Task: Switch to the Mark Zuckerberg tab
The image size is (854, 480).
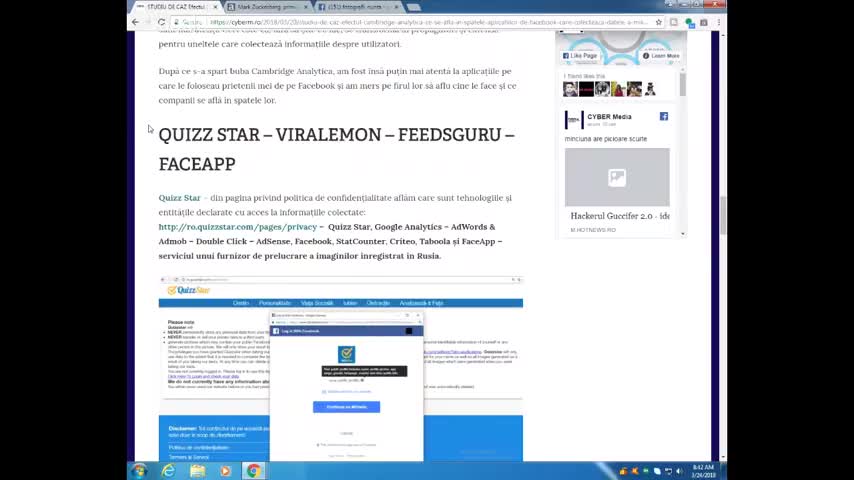Action: point(267,7)
